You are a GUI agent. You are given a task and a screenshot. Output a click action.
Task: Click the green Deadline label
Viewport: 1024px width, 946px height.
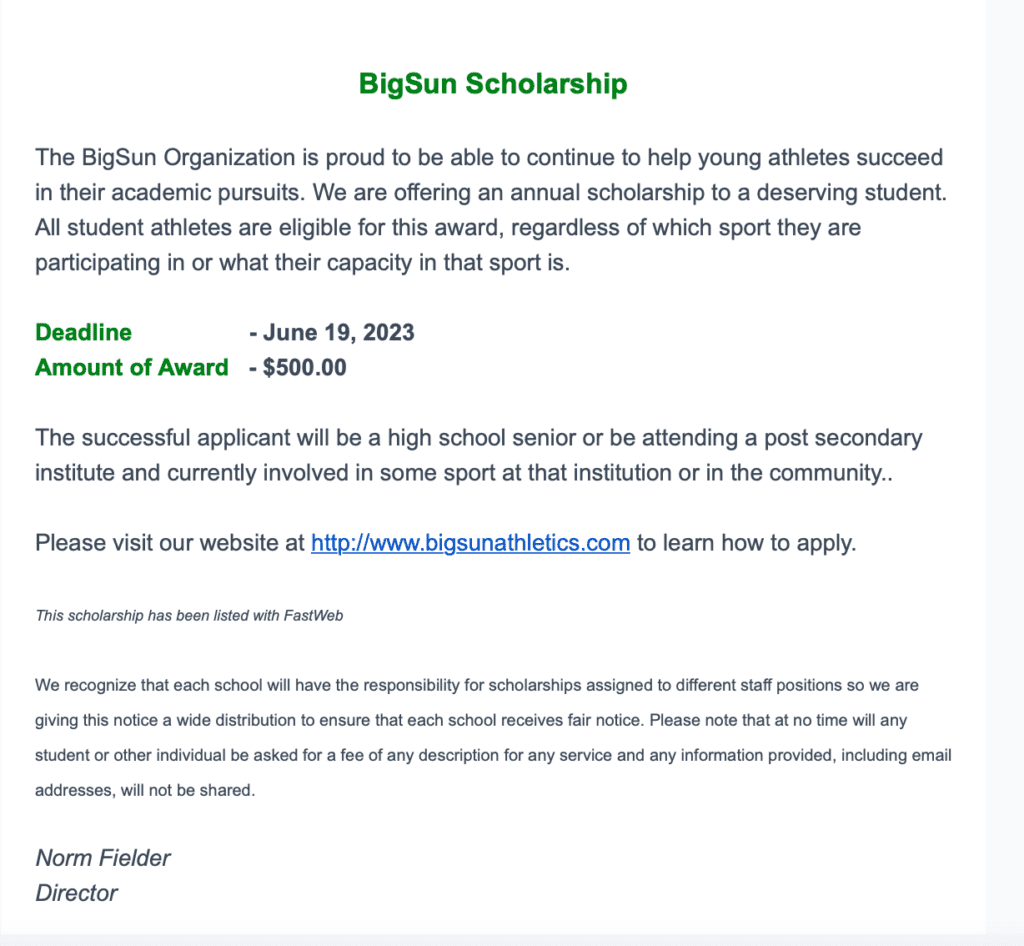click(83, 332)
